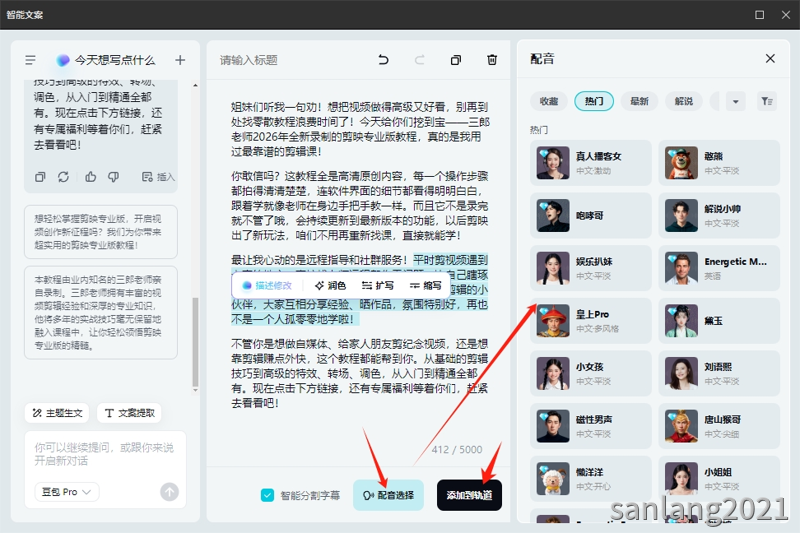Select the 小姐姐 voice

pyautogui.click(x=719, y=478)
